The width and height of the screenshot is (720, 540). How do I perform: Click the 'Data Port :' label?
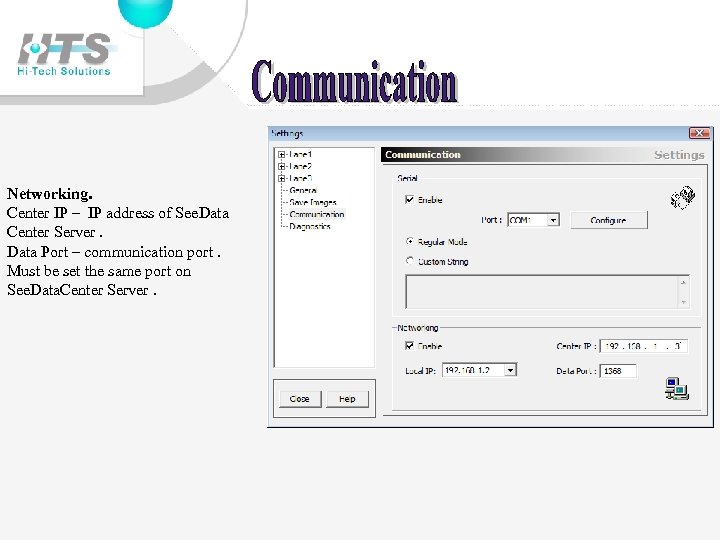[x=576, y=371]
